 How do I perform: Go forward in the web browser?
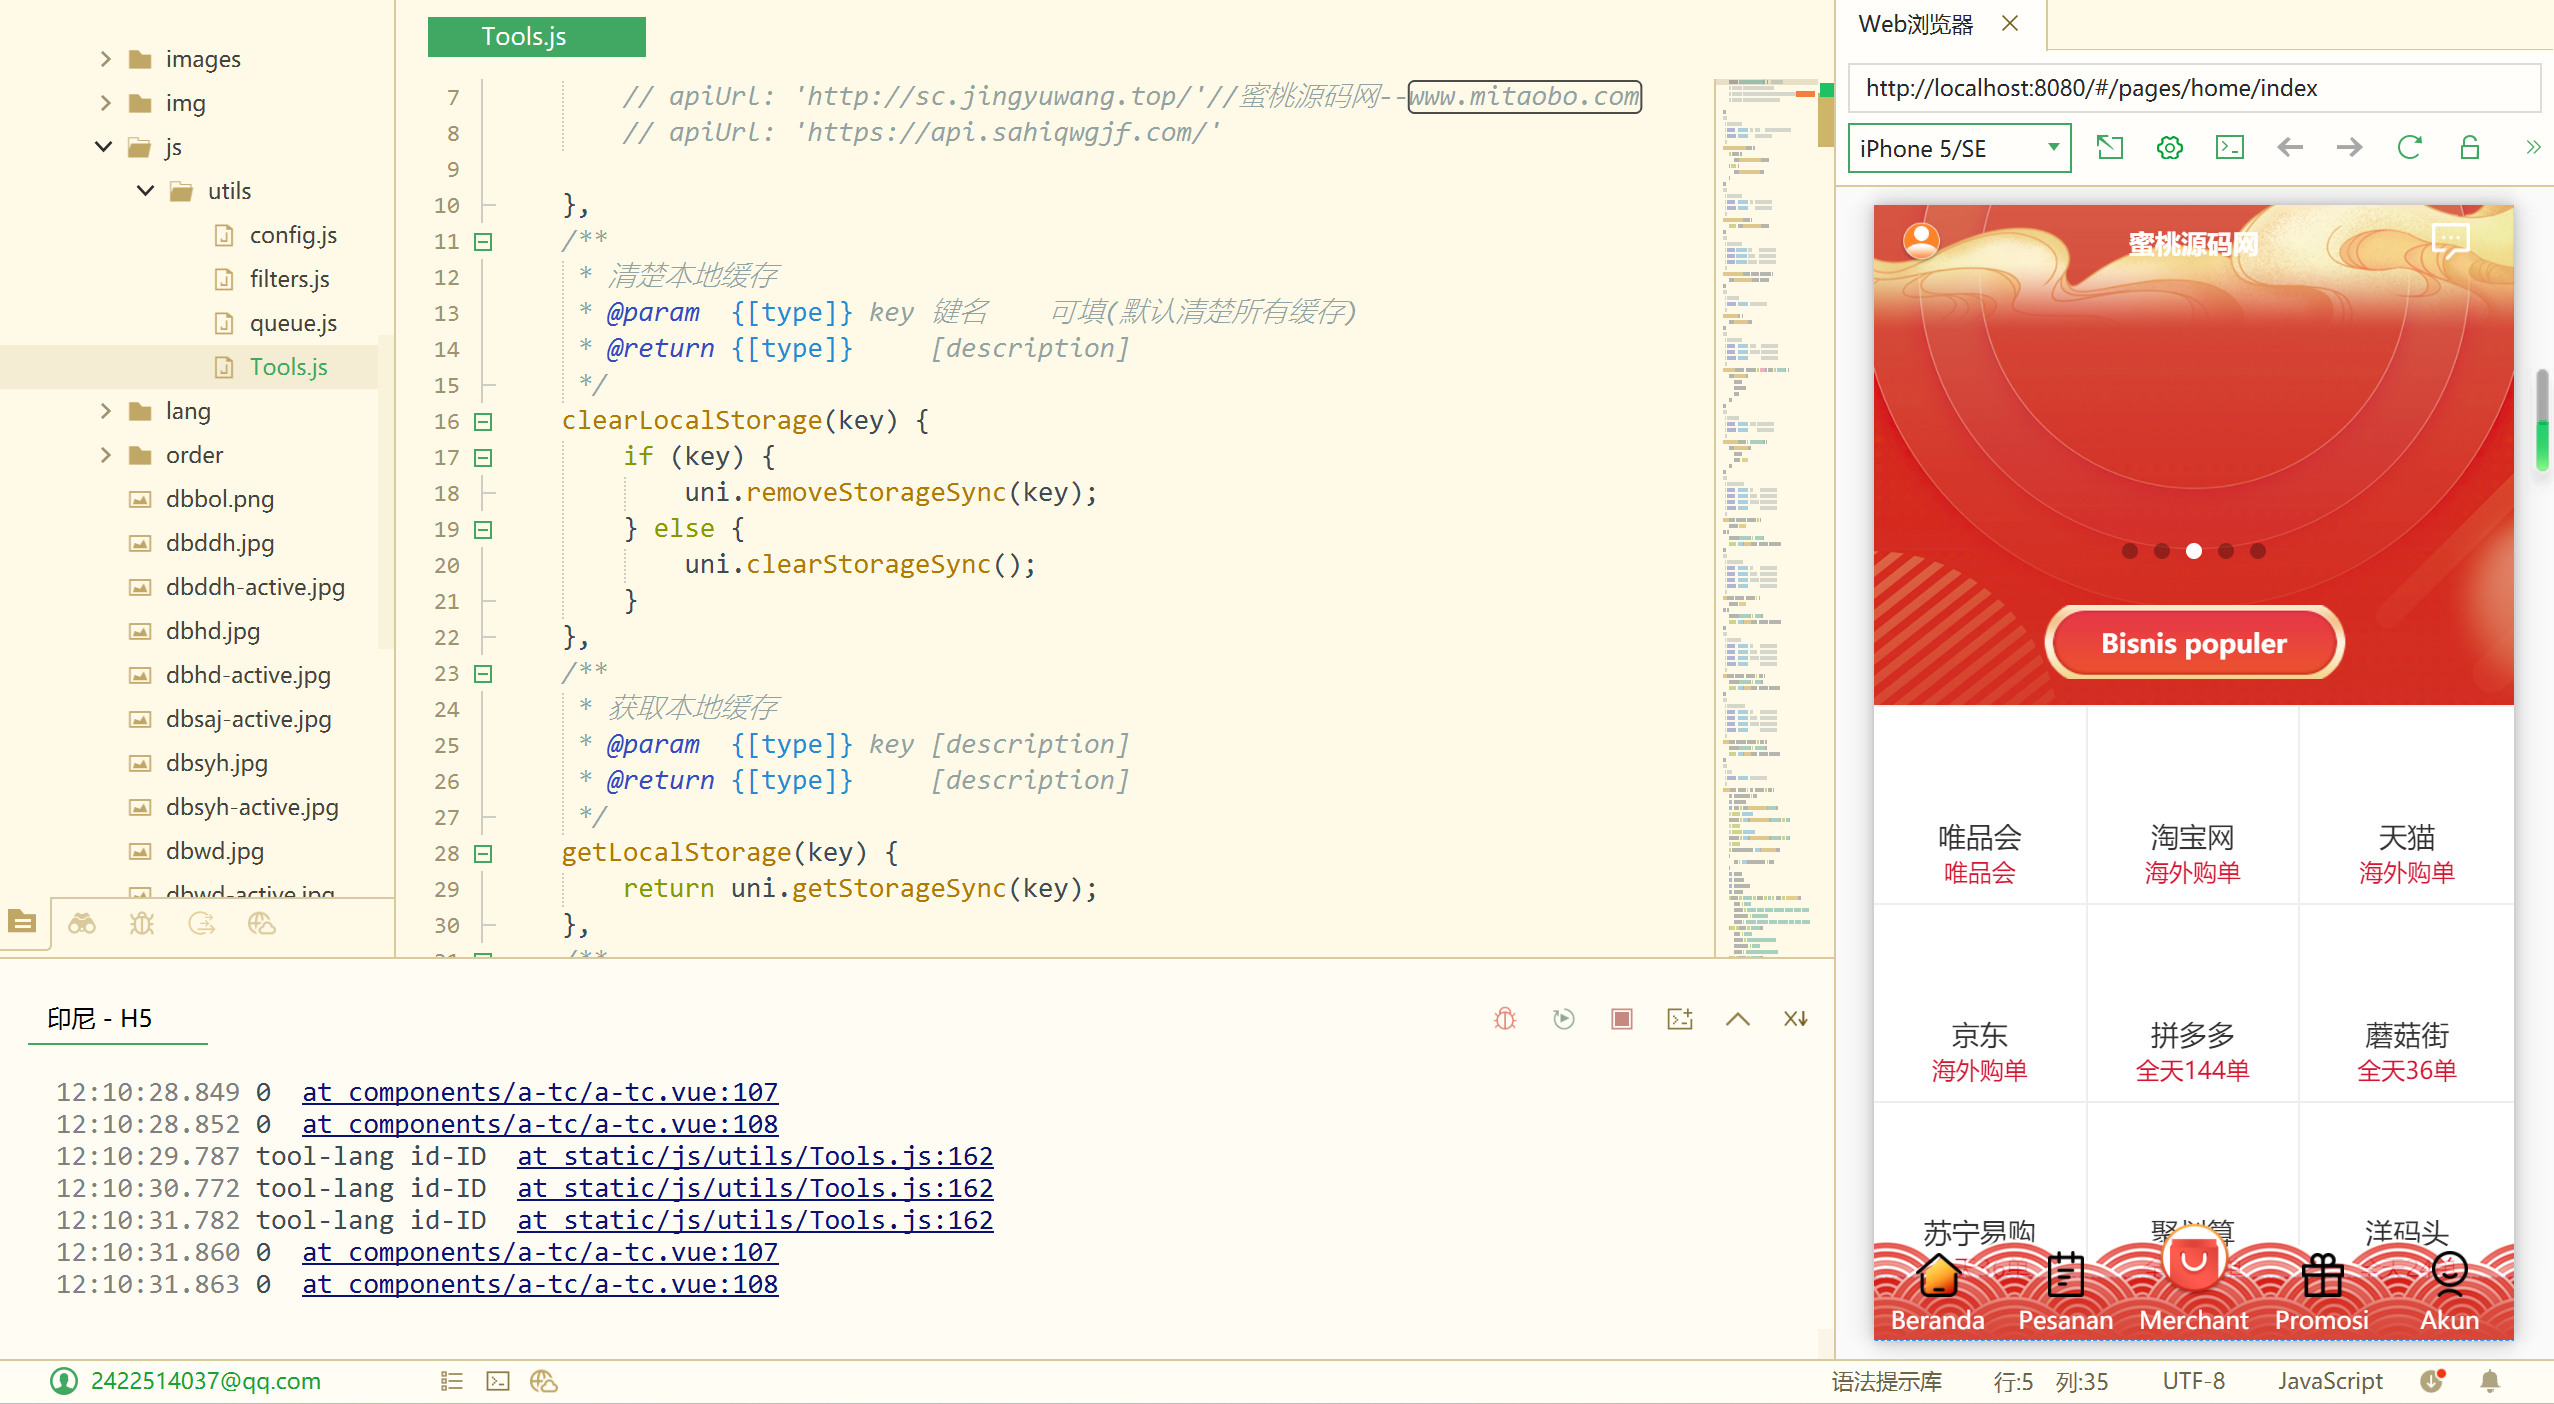2350,148
